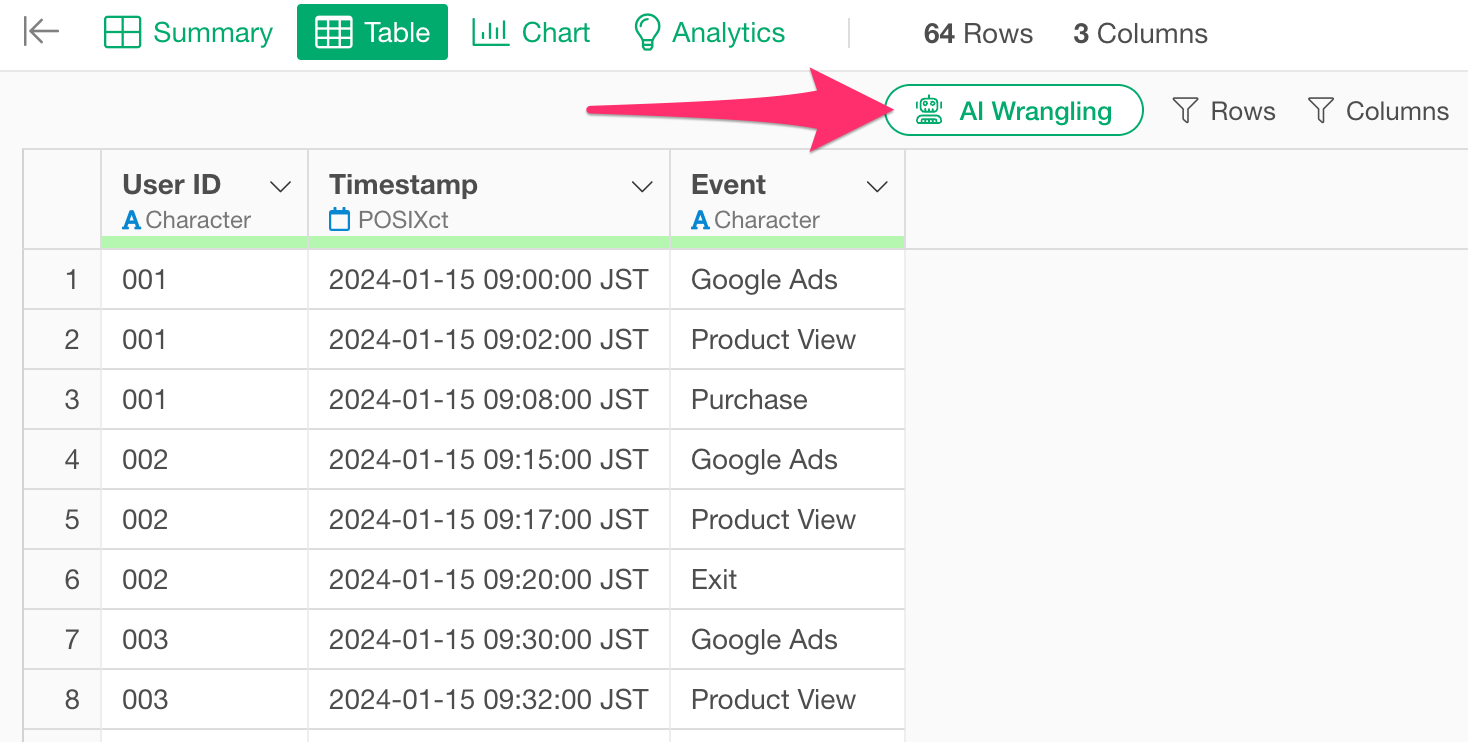This screenshot has height=742, width=1468.
Task: Expand the Event column dropdown arrow
Action: (x=877, y=187)
